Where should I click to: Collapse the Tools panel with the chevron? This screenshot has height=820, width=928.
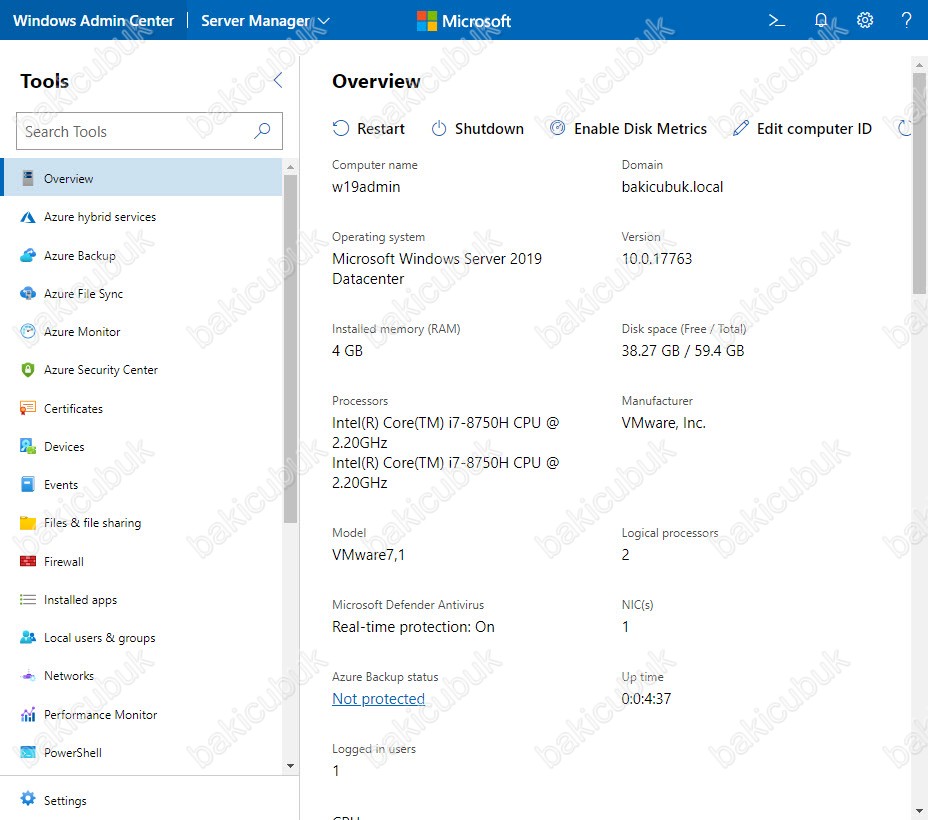(278, 80)
